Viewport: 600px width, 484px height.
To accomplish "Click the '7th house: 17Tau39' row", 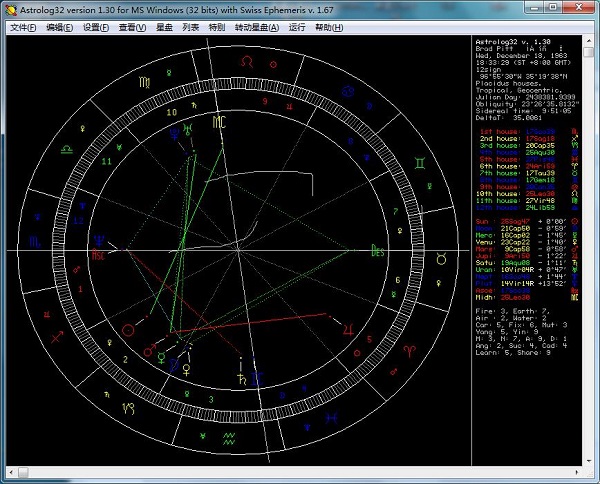I will coord(528,173).
